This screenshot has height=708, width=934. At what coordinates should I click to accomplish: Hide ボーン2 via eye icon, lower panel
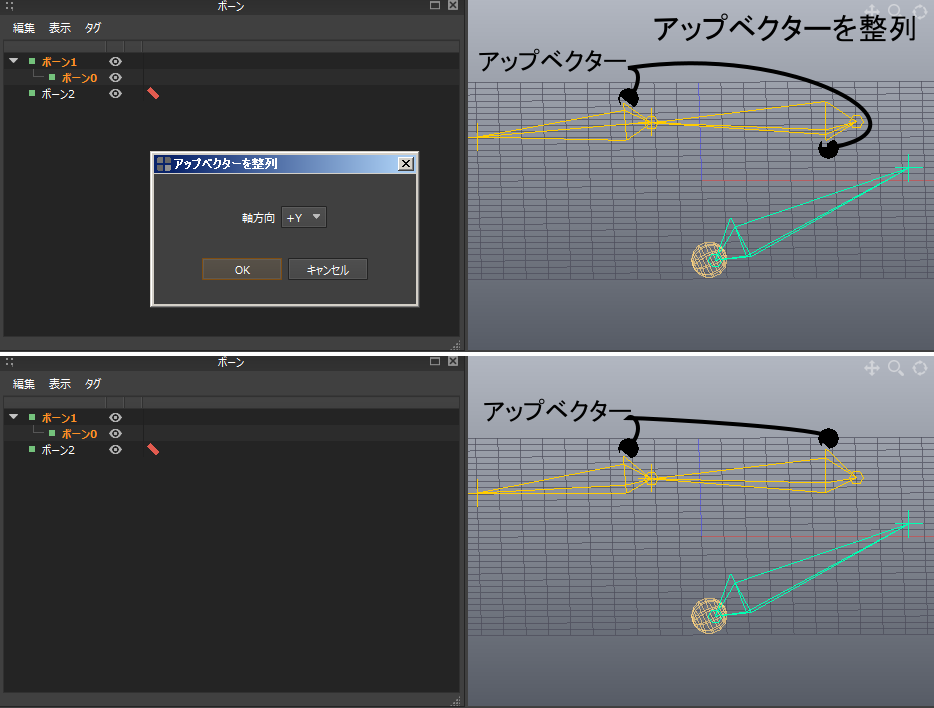coord(116,450)
